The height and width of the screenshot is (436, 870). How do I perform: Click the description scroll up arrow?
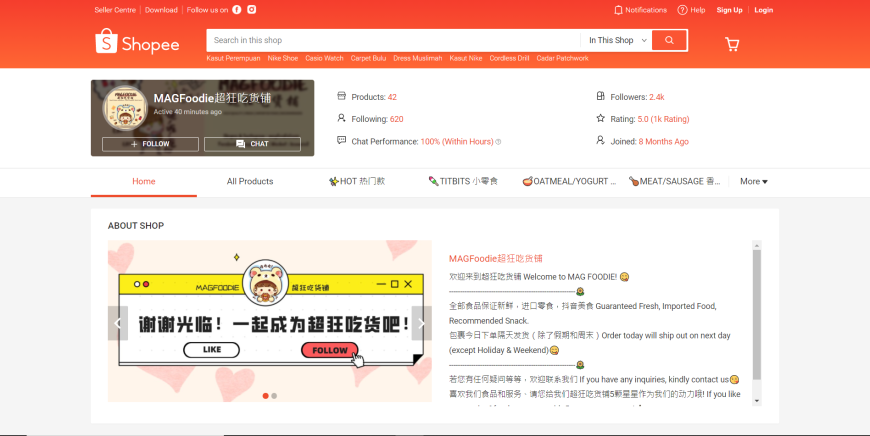[x=757, y=245]
